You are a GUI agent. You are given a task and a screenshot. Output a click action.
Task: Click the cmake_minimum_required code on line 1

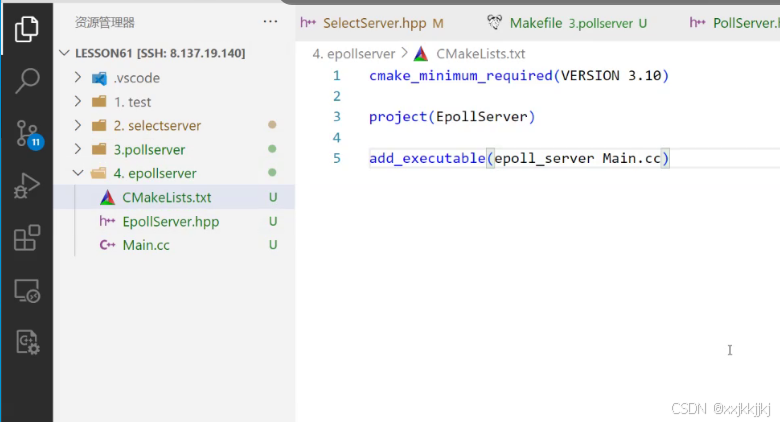(x=519, y=76)
